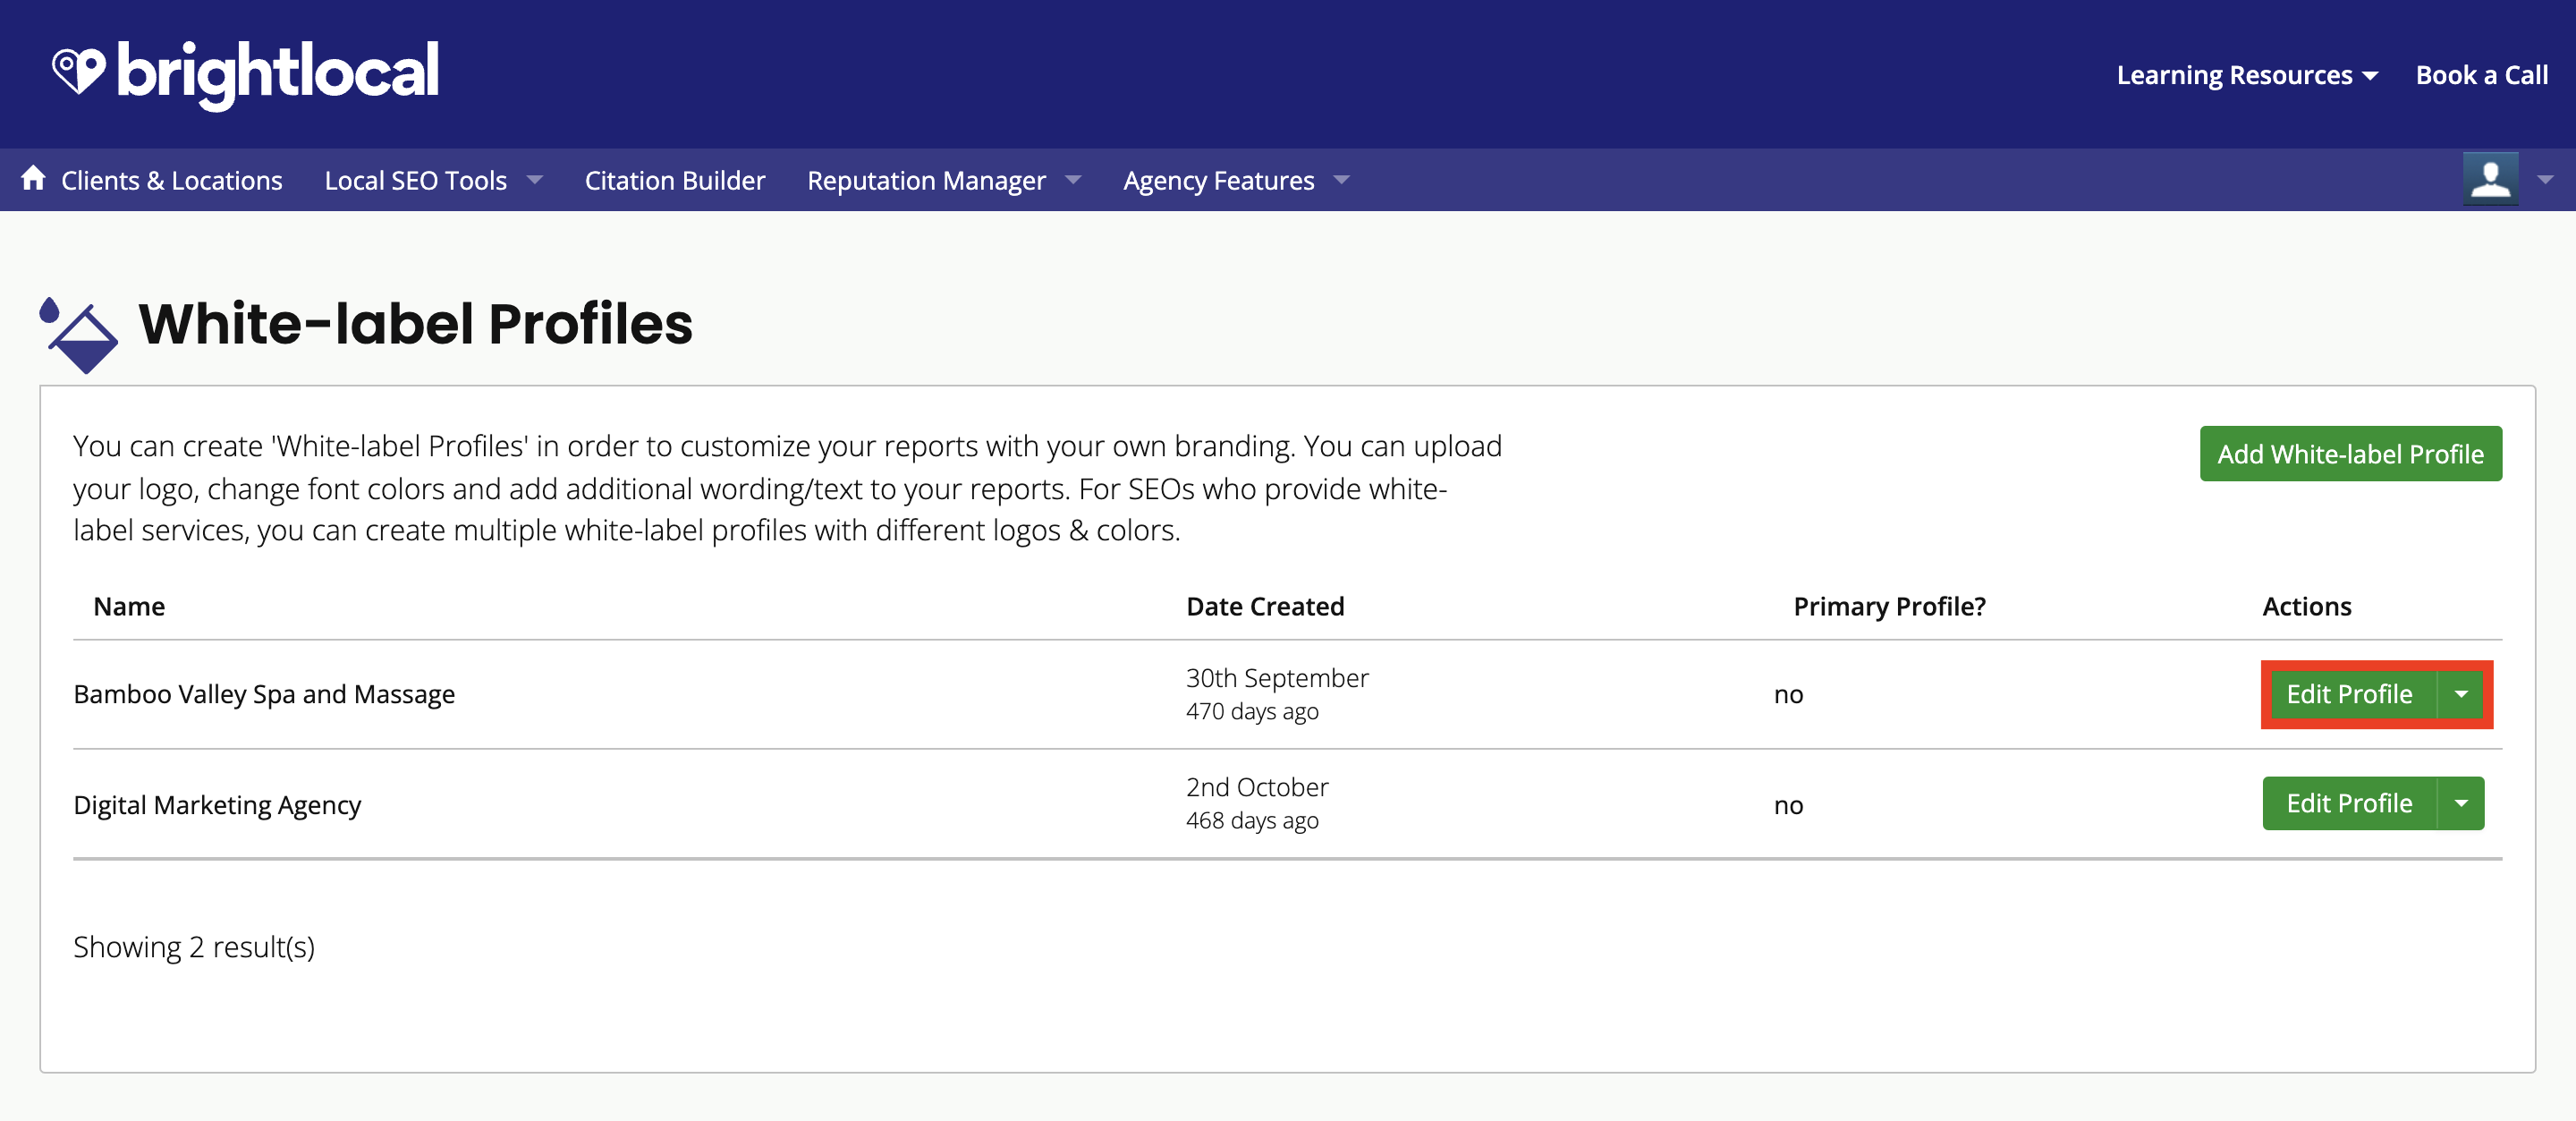This screenshot has height=1121, width=2576.
Task: Click the Primary Profile? column header
Action: [1889, 606]
